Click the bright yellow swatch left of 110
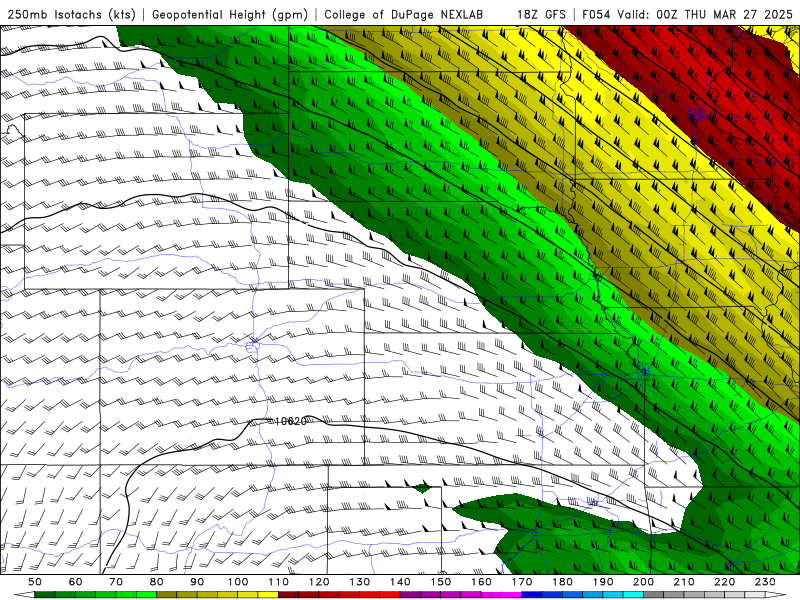The image size is (800, 600). (268, 595)
